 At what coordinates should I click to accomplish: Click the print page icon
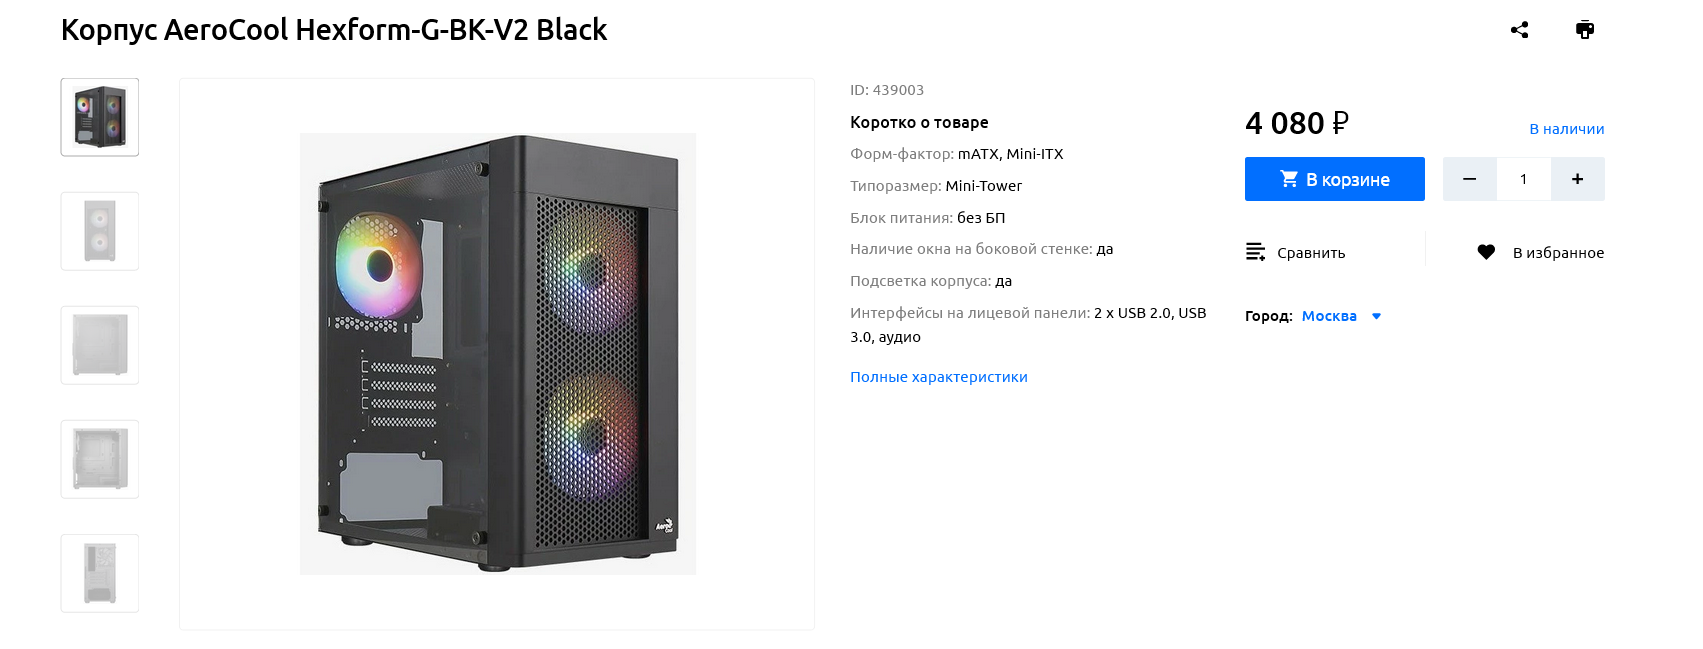coord(1585,30)
